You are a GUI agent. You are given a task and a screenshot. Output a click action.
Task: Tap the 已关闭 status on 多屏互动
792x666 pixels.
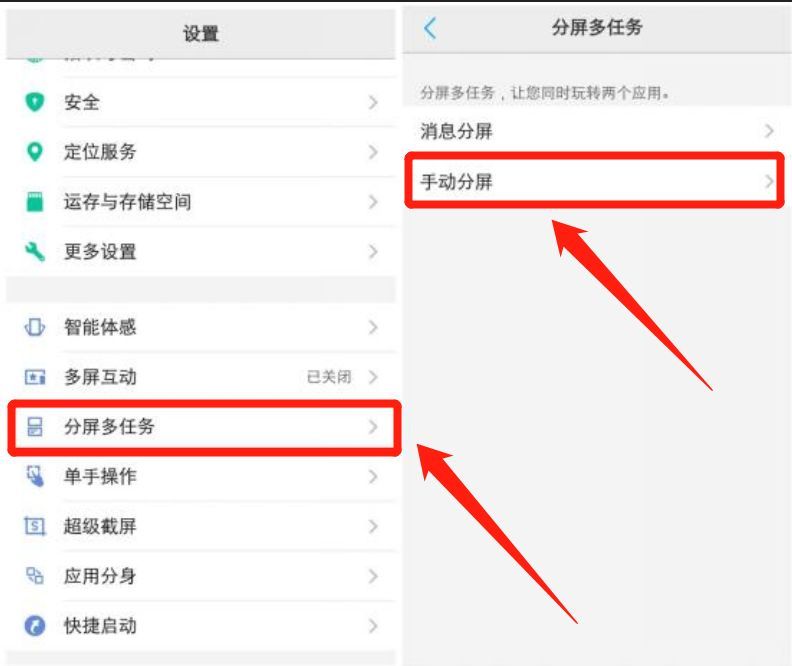(329, 377)
